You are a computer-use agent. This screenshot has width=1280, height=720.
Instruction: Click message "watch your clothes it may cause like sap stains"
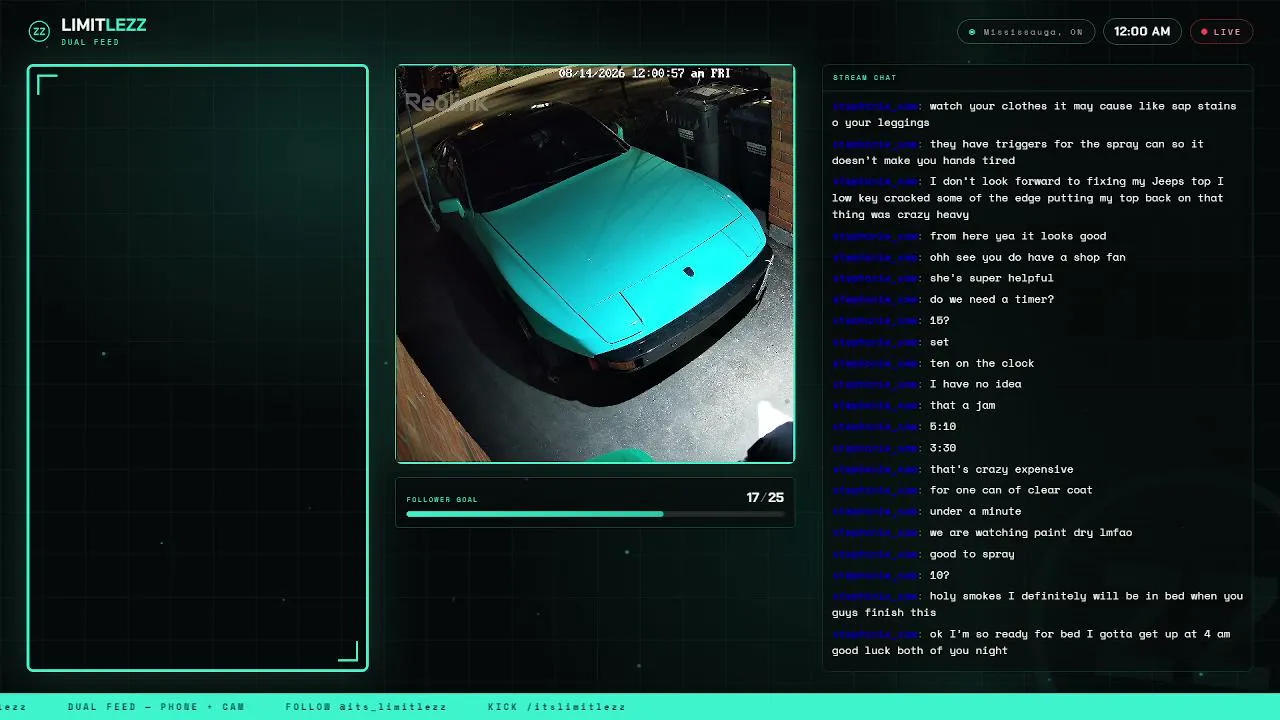[x=1037, y=114]
